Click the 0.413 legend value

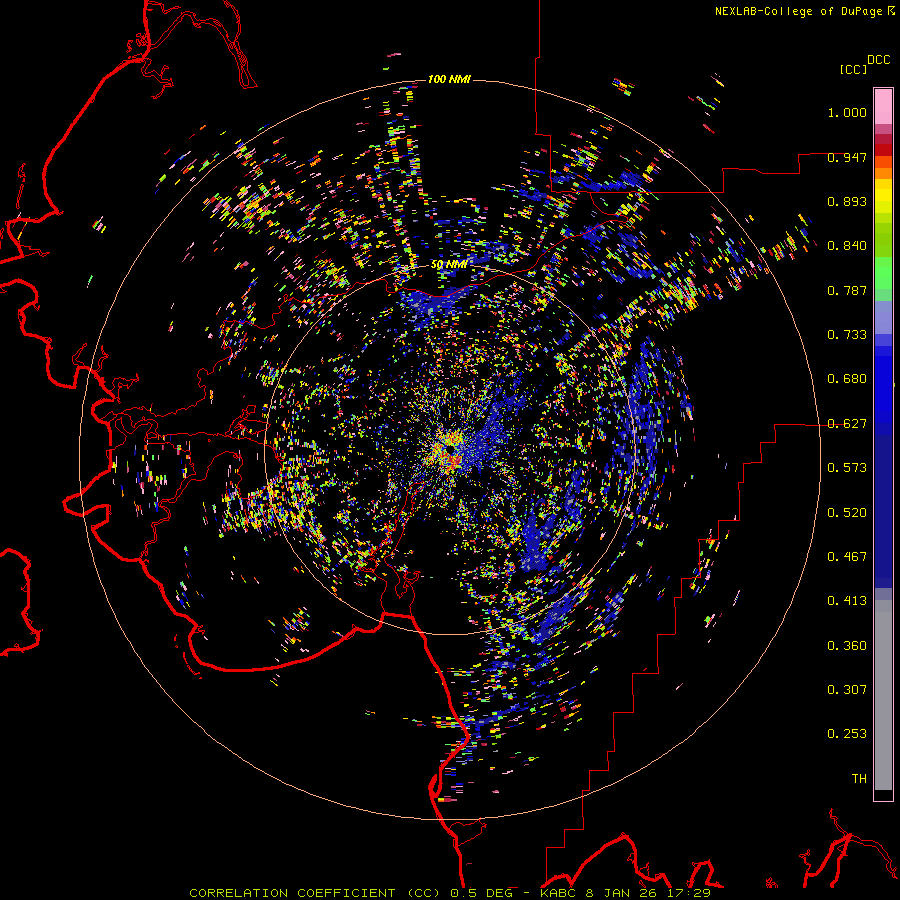[847, 601]
